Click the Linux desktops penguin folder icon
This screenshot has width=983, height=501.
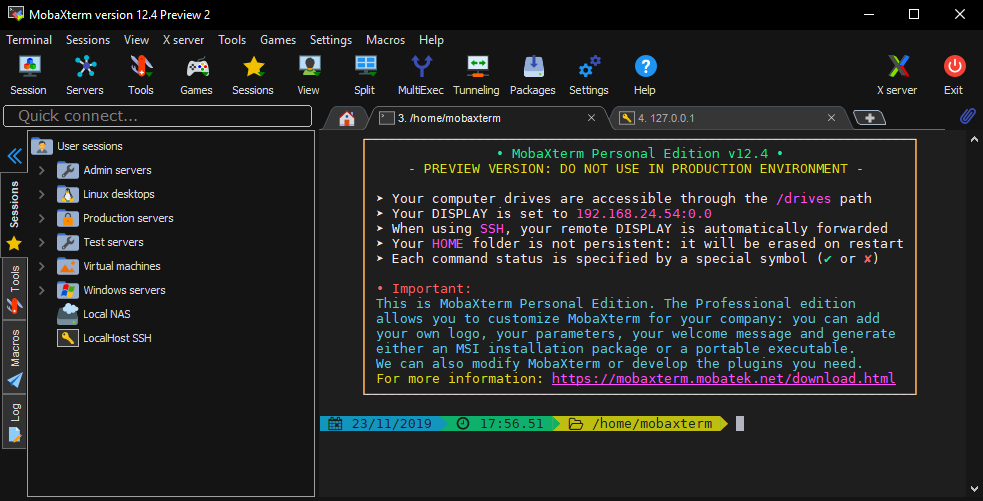point(68,194)
